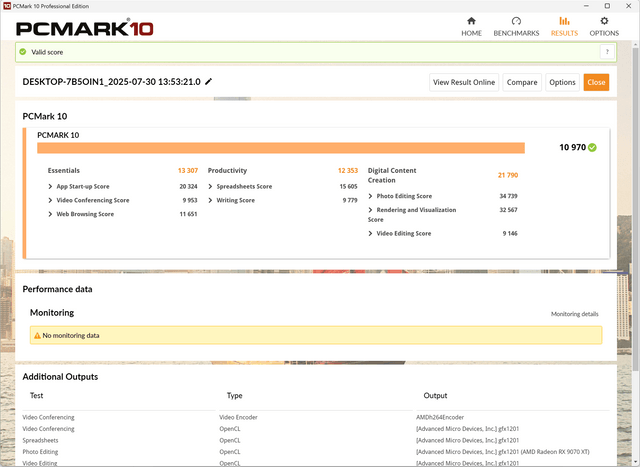Click Rendering value 32 567
The height and width of the screenshot is (467, 640).
click(x=508, y=210)
